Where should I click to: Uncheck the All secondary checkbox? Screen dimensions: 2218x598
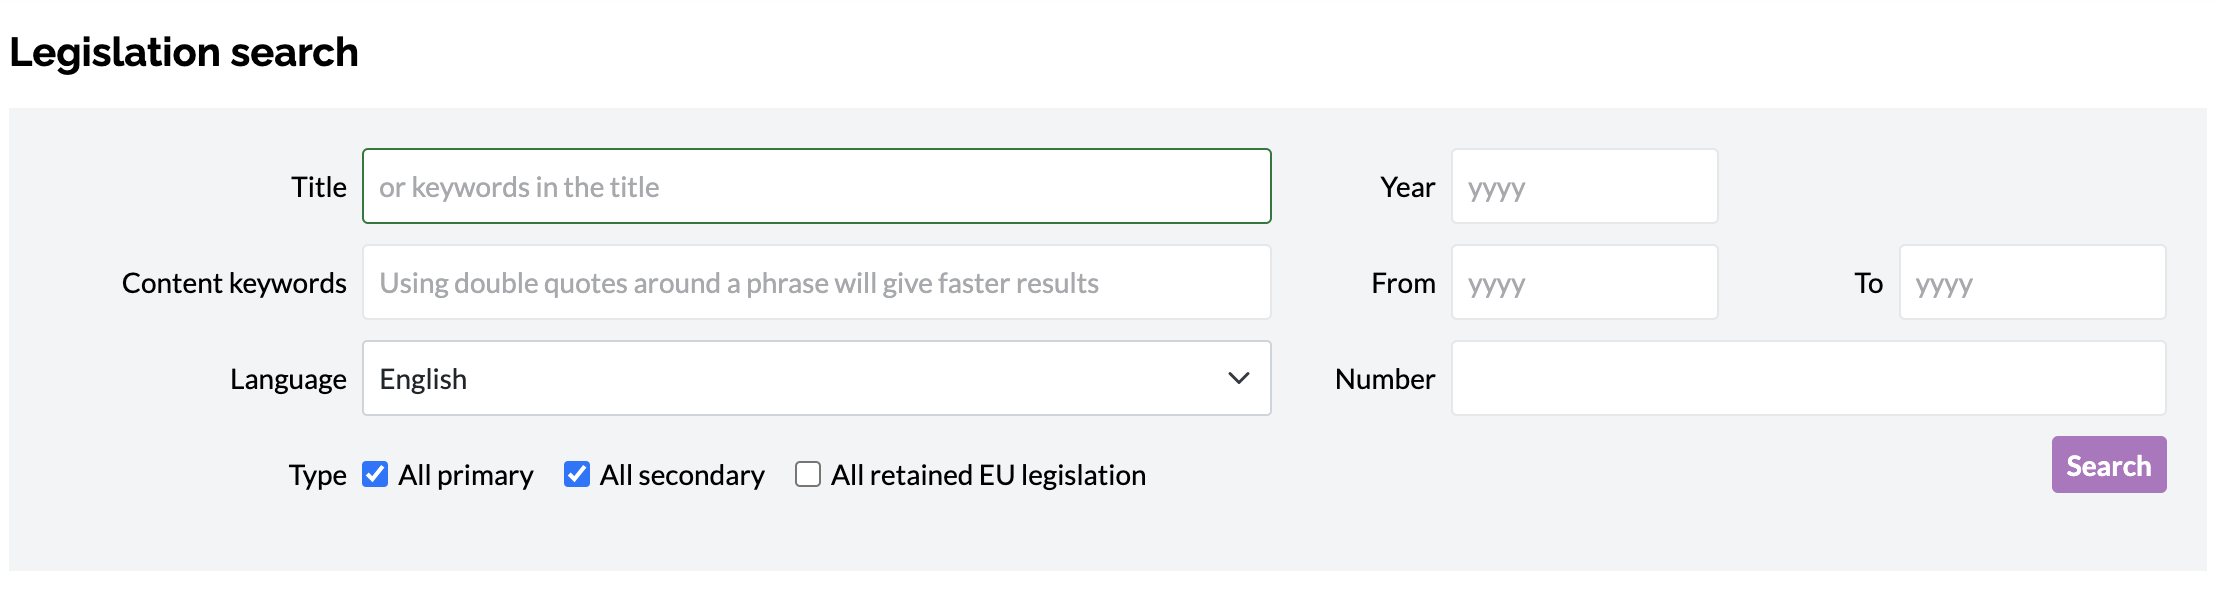577,474
